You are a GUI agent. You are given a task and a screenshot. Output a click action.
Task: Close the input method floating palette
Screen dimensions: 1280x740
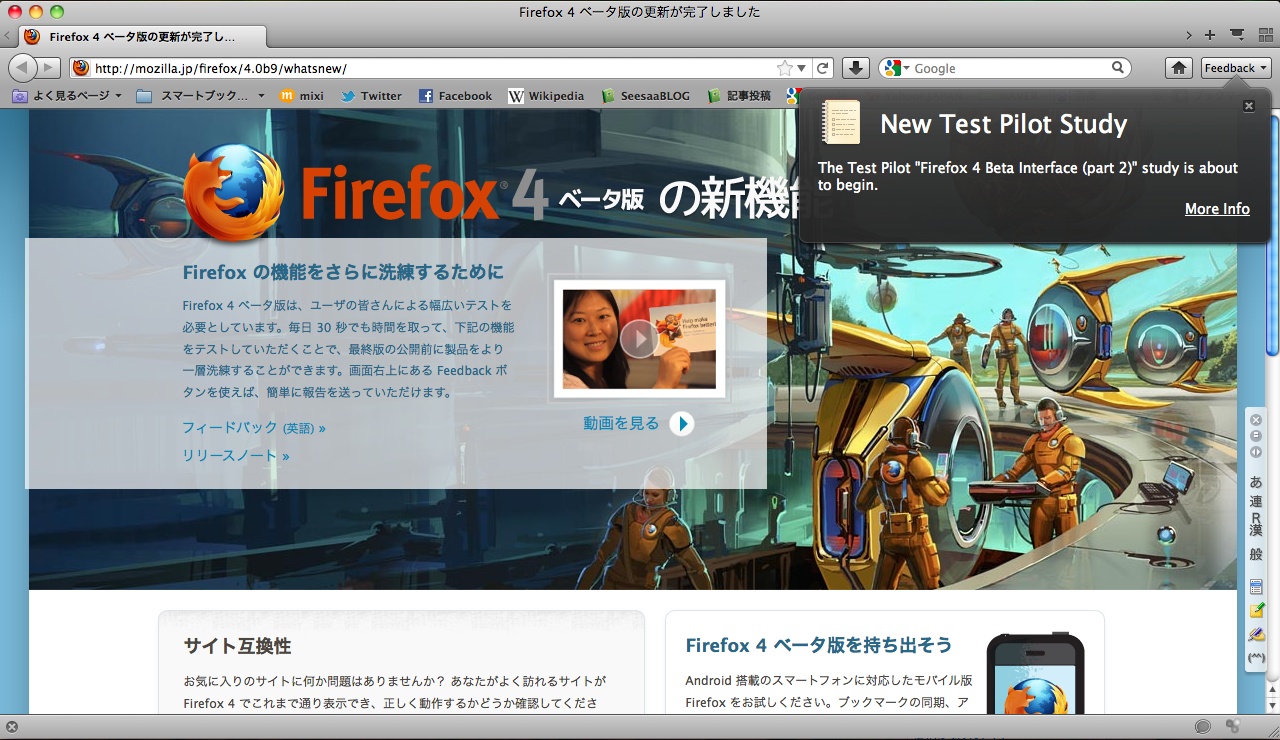[x=1256, y=420]
